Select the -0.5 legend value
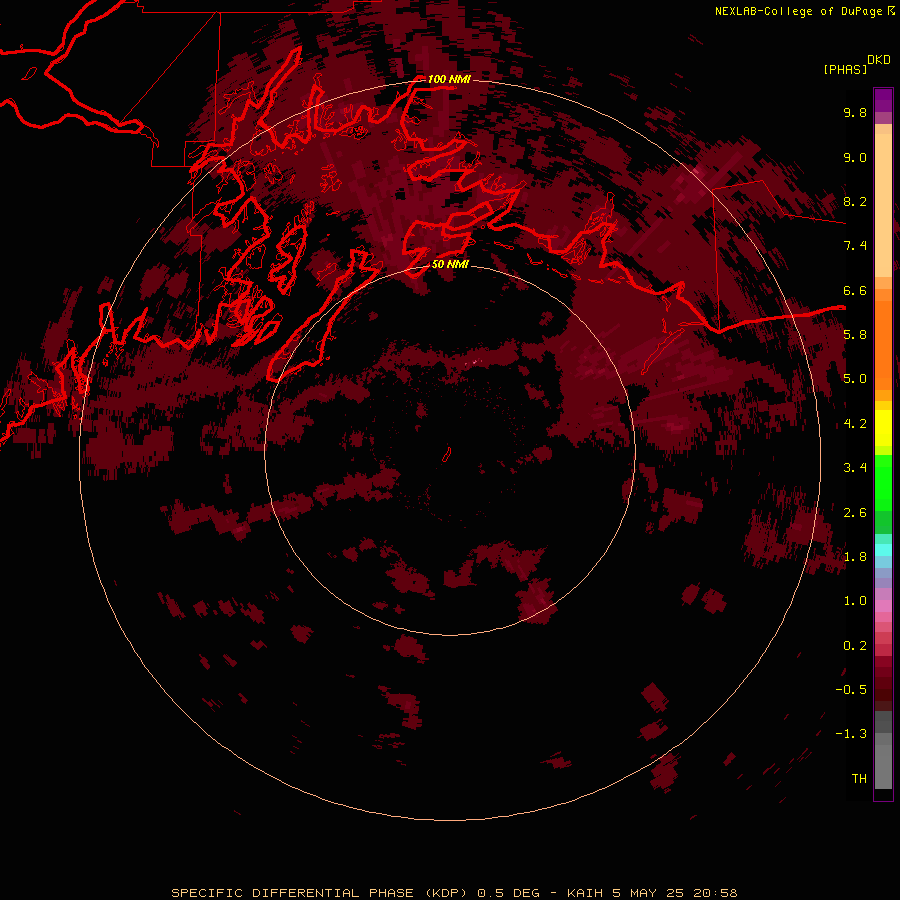The width and height of the screenshot is (900, 900). click(851, 689)
